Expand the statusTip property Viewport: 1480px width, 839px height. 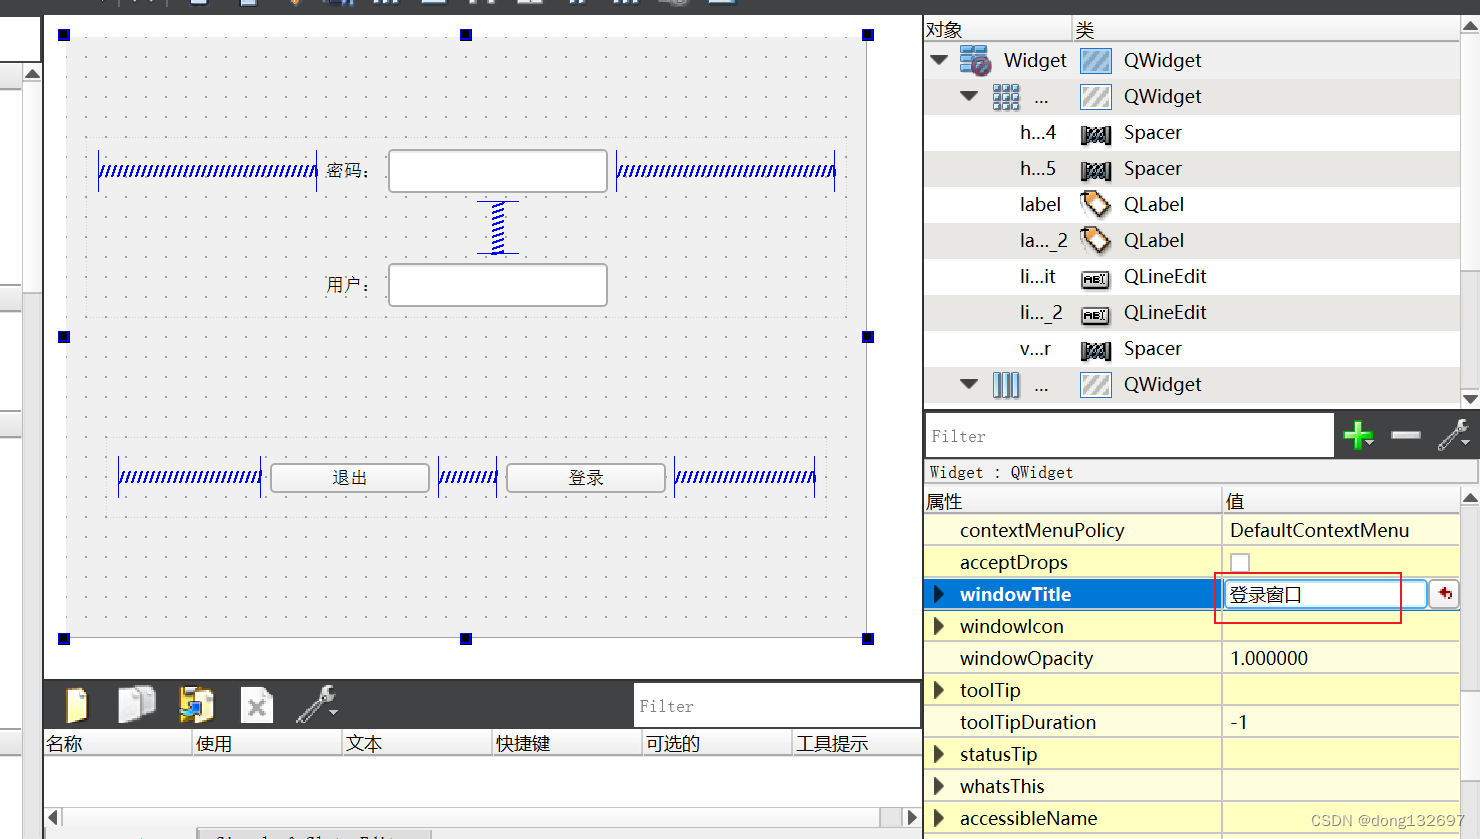[938, 754]
